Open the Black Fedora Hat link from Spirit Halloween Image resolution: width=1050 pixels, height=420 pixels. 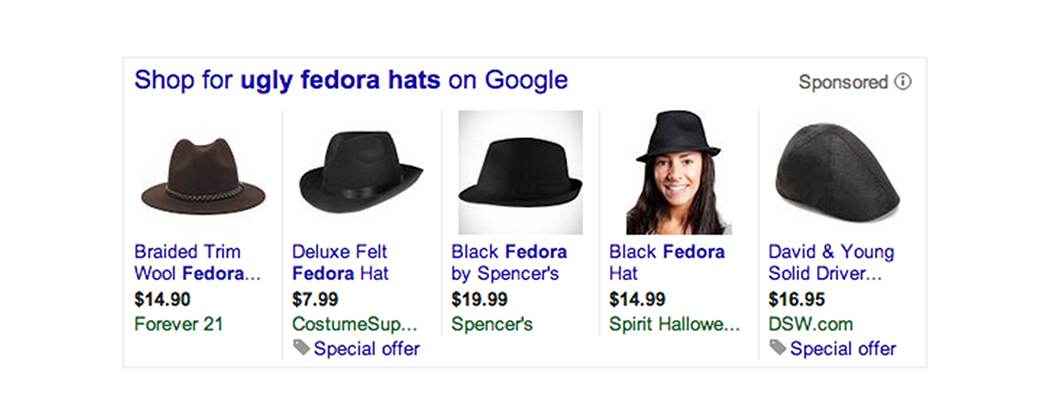[667, 263]
